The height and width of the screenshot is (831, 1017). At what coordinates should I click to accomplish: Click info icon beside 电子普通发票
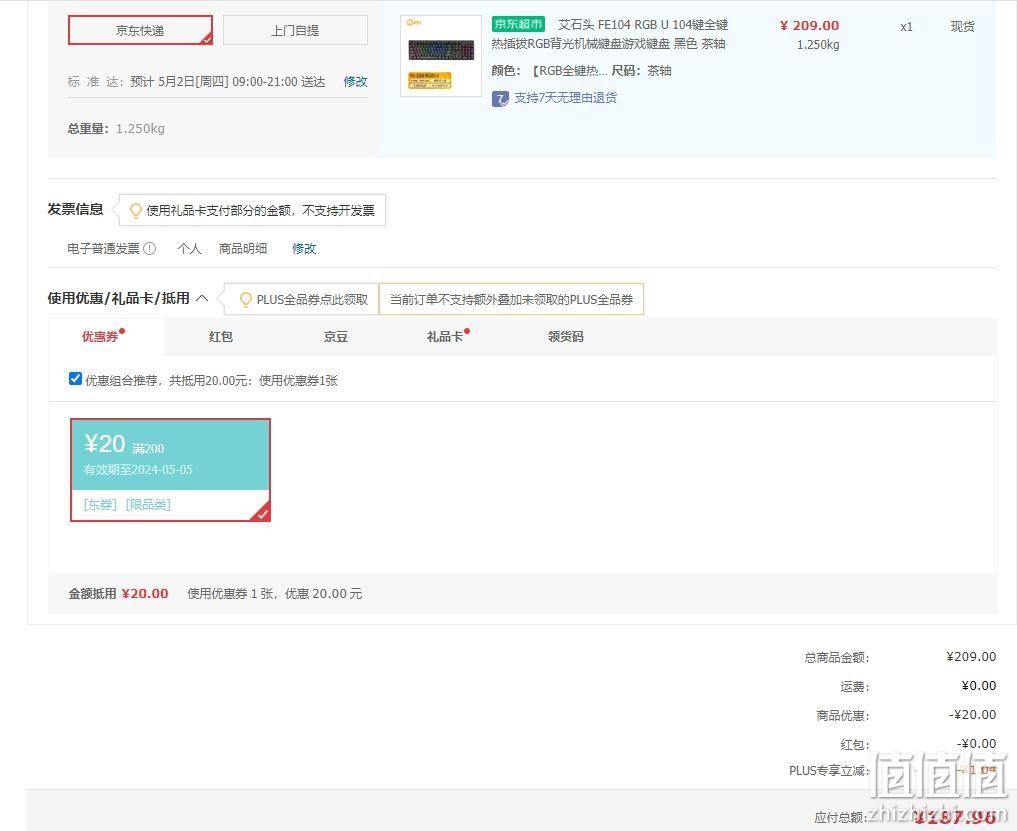pyautogui.click(x=150, y=248)
